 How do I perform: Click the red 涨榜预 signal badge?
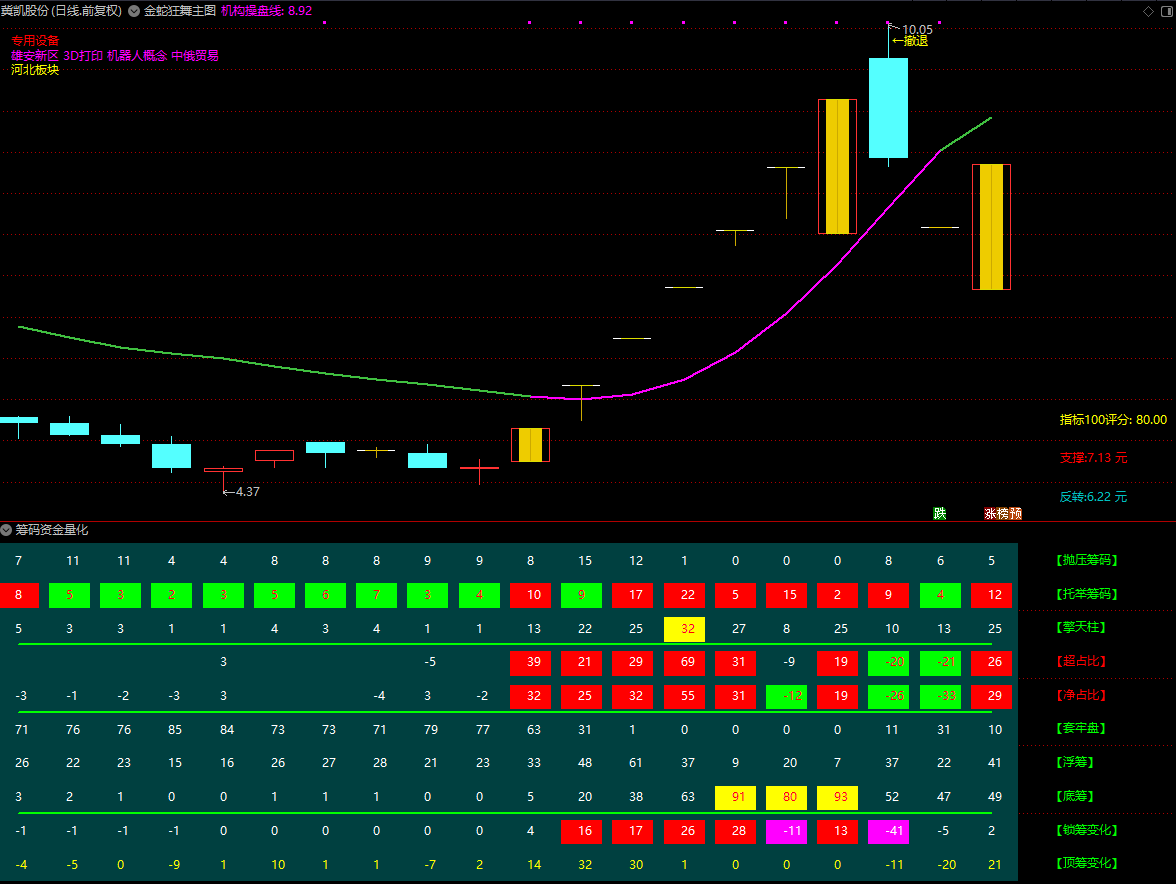pos(1003,514)
